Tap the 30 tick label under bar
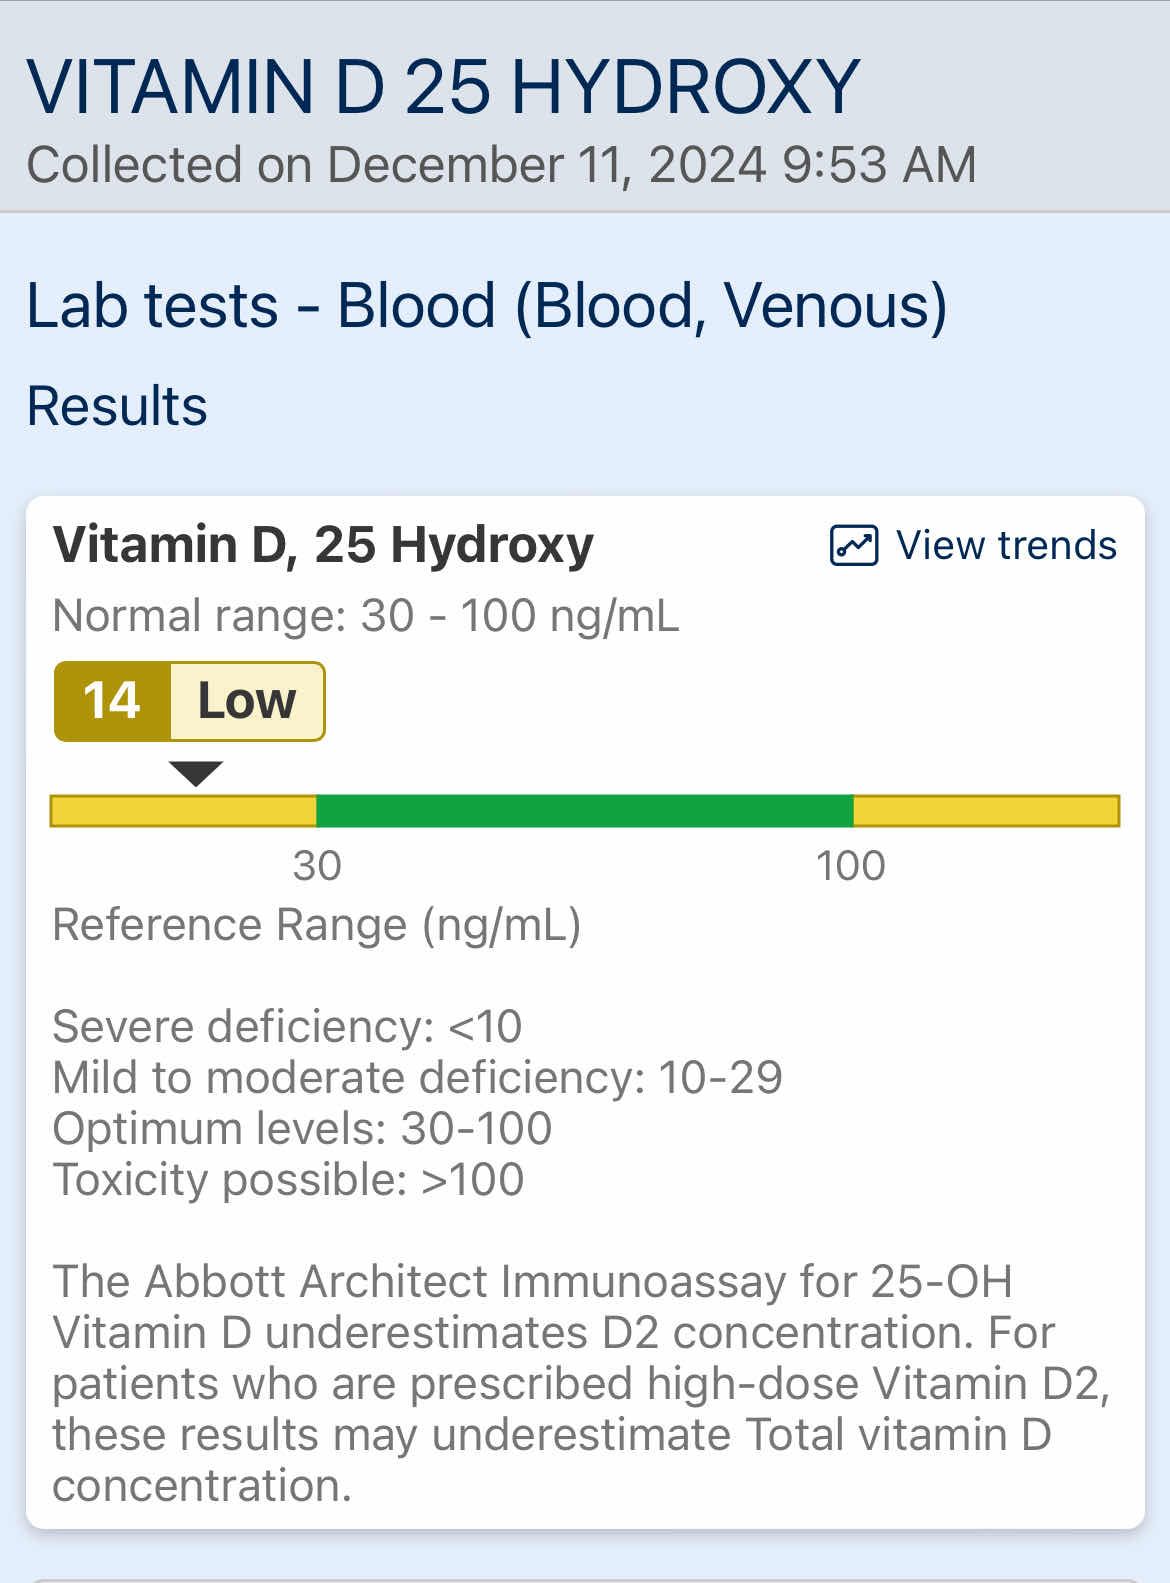1170x1583 pixels. (x=317, y=866)
